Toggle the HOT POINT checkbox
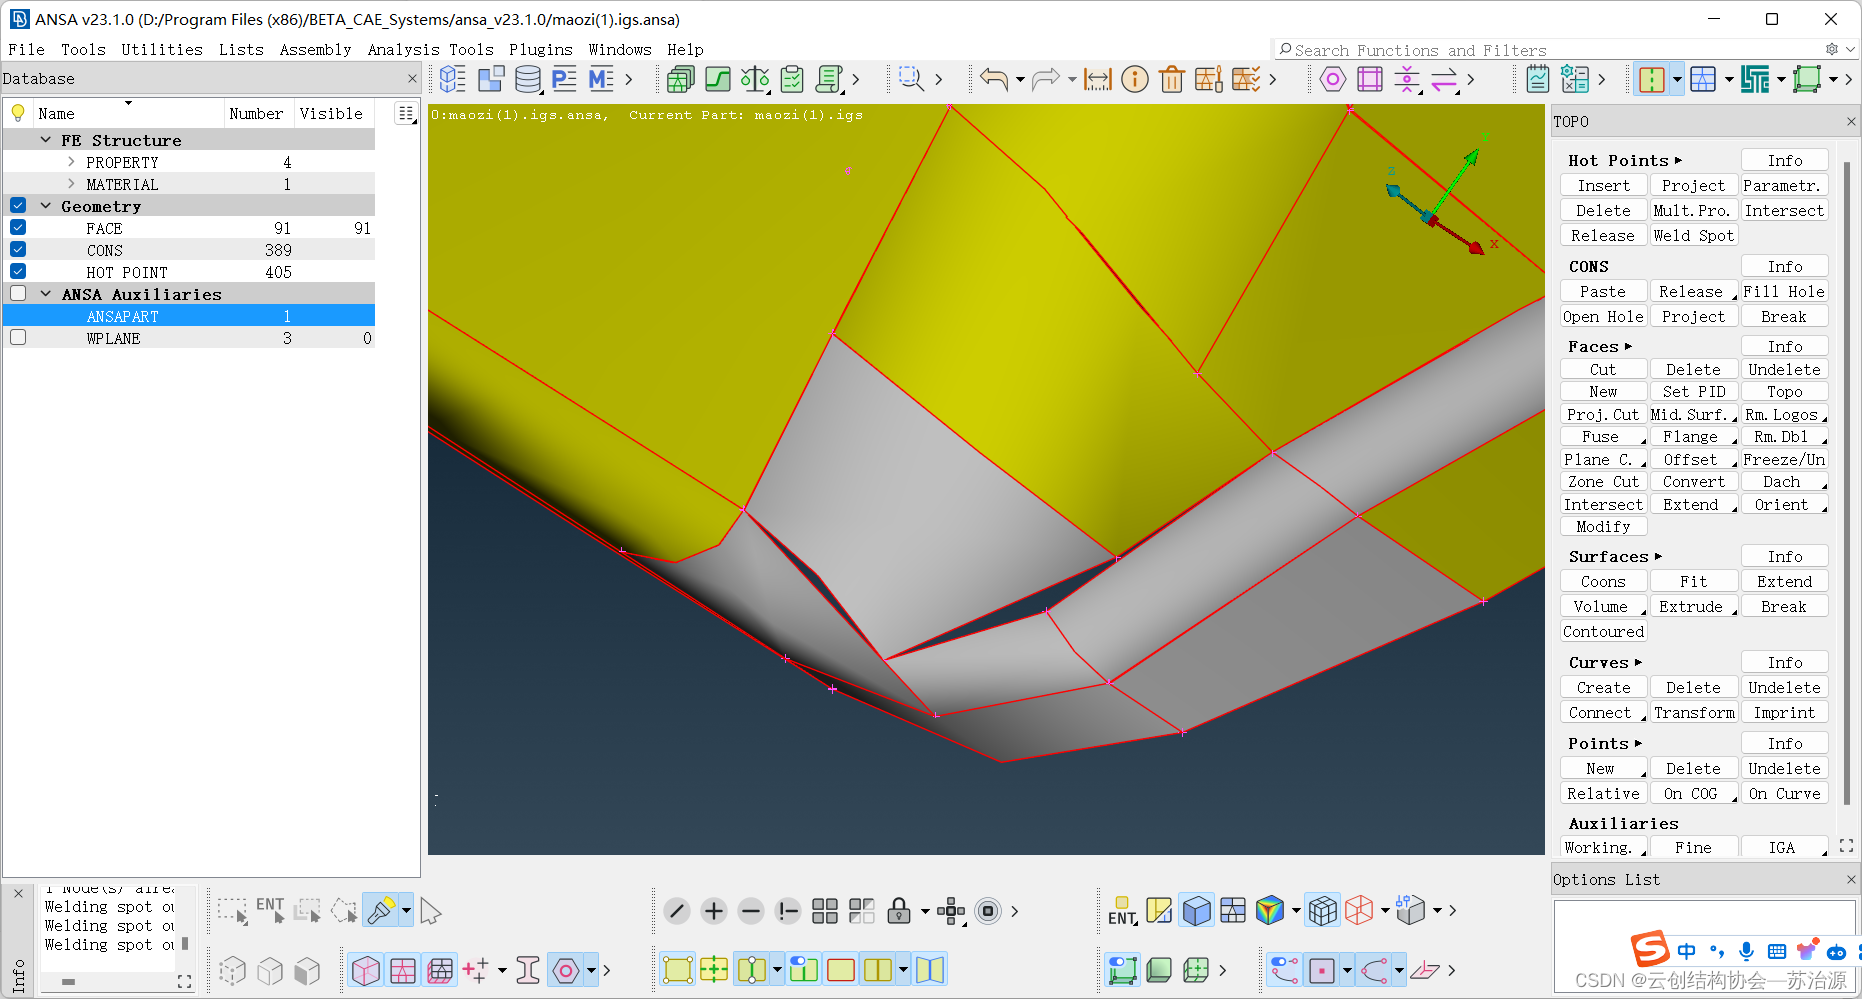Image resolution: width=1862 pixels, height=999 pixels. [x=18, y=272]
